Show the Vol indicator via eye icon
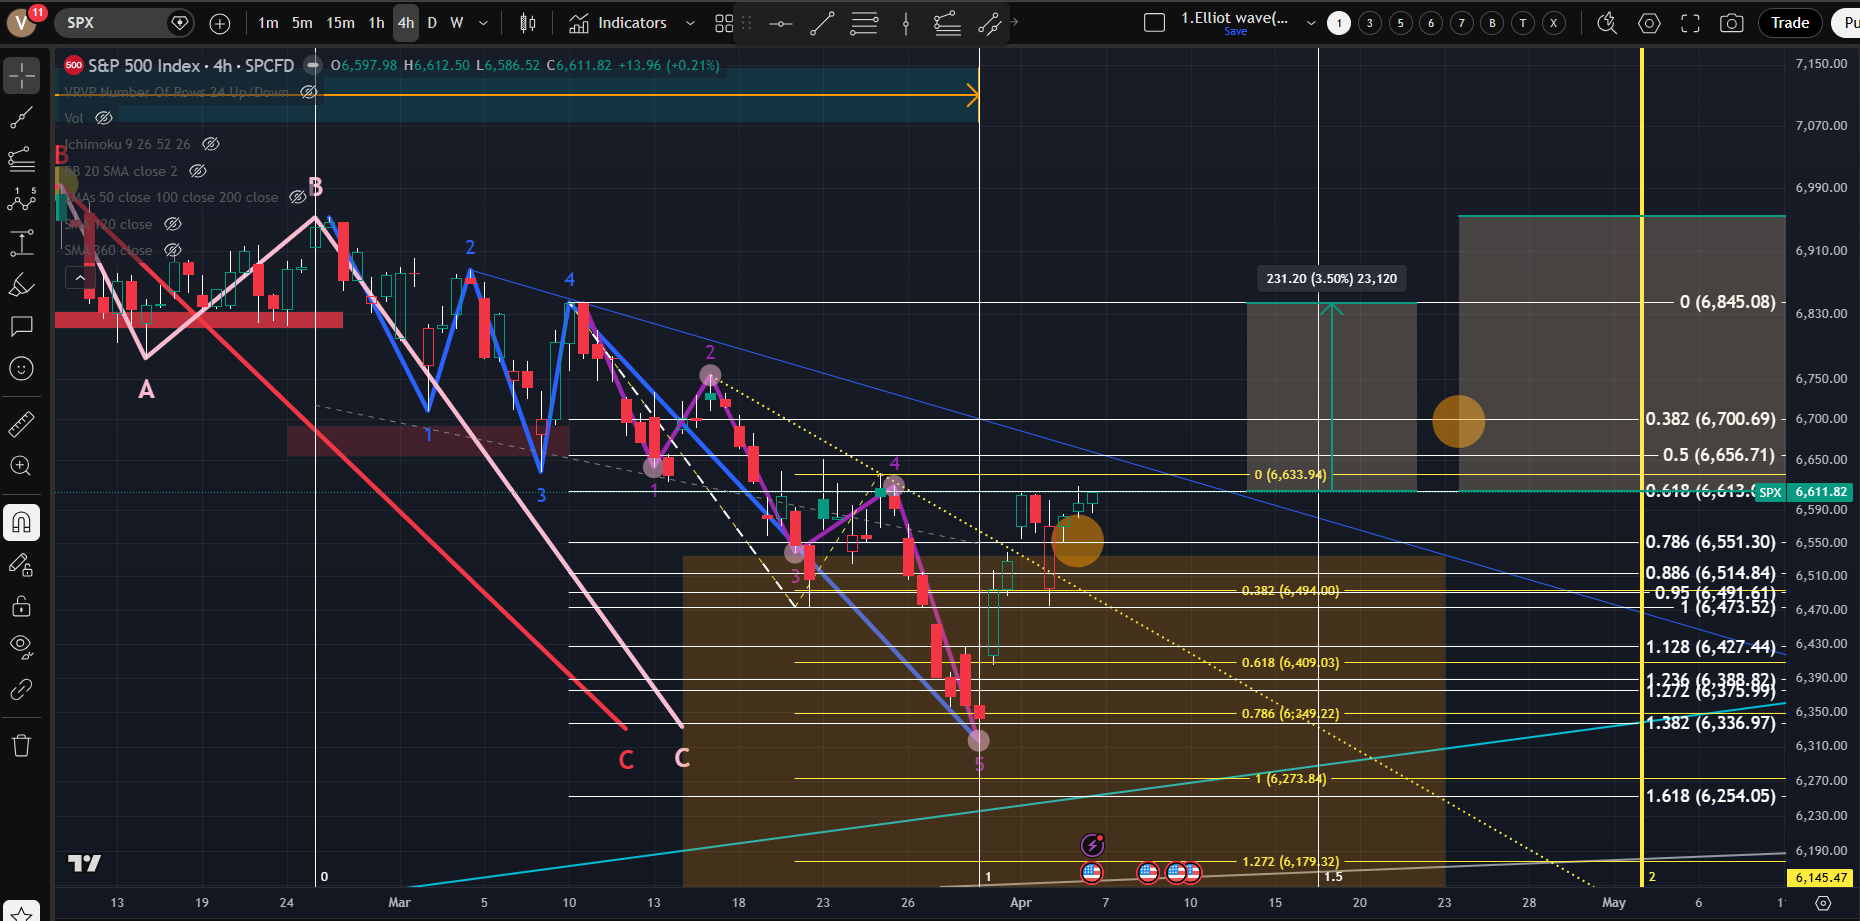Screen dimensions: 1860x921 (104, 118)
